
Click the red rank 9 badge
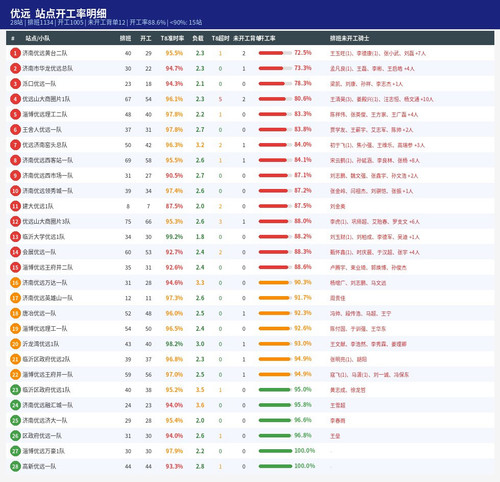[x=15, y=176]
